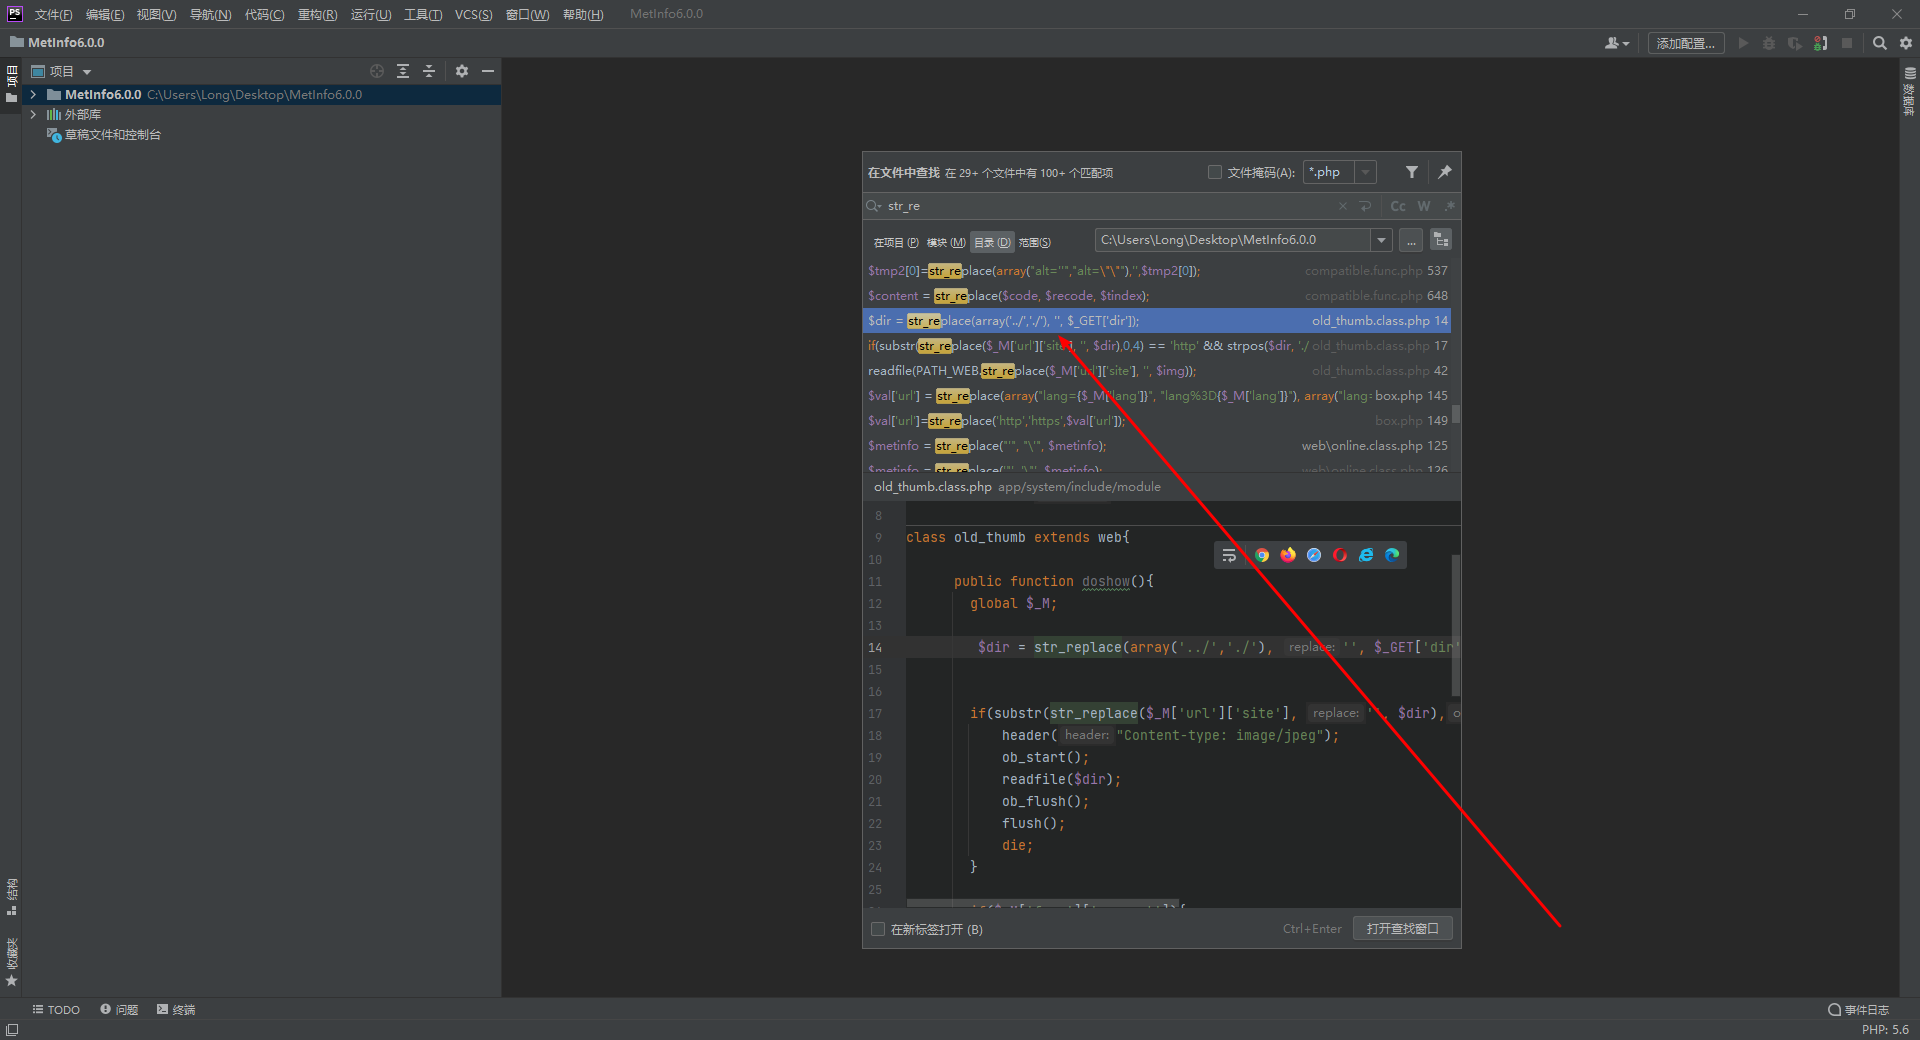Screen dimensions: 1920x1040
Task: Click Expand All icon in project panel
Action: click(x=403, y=71)
